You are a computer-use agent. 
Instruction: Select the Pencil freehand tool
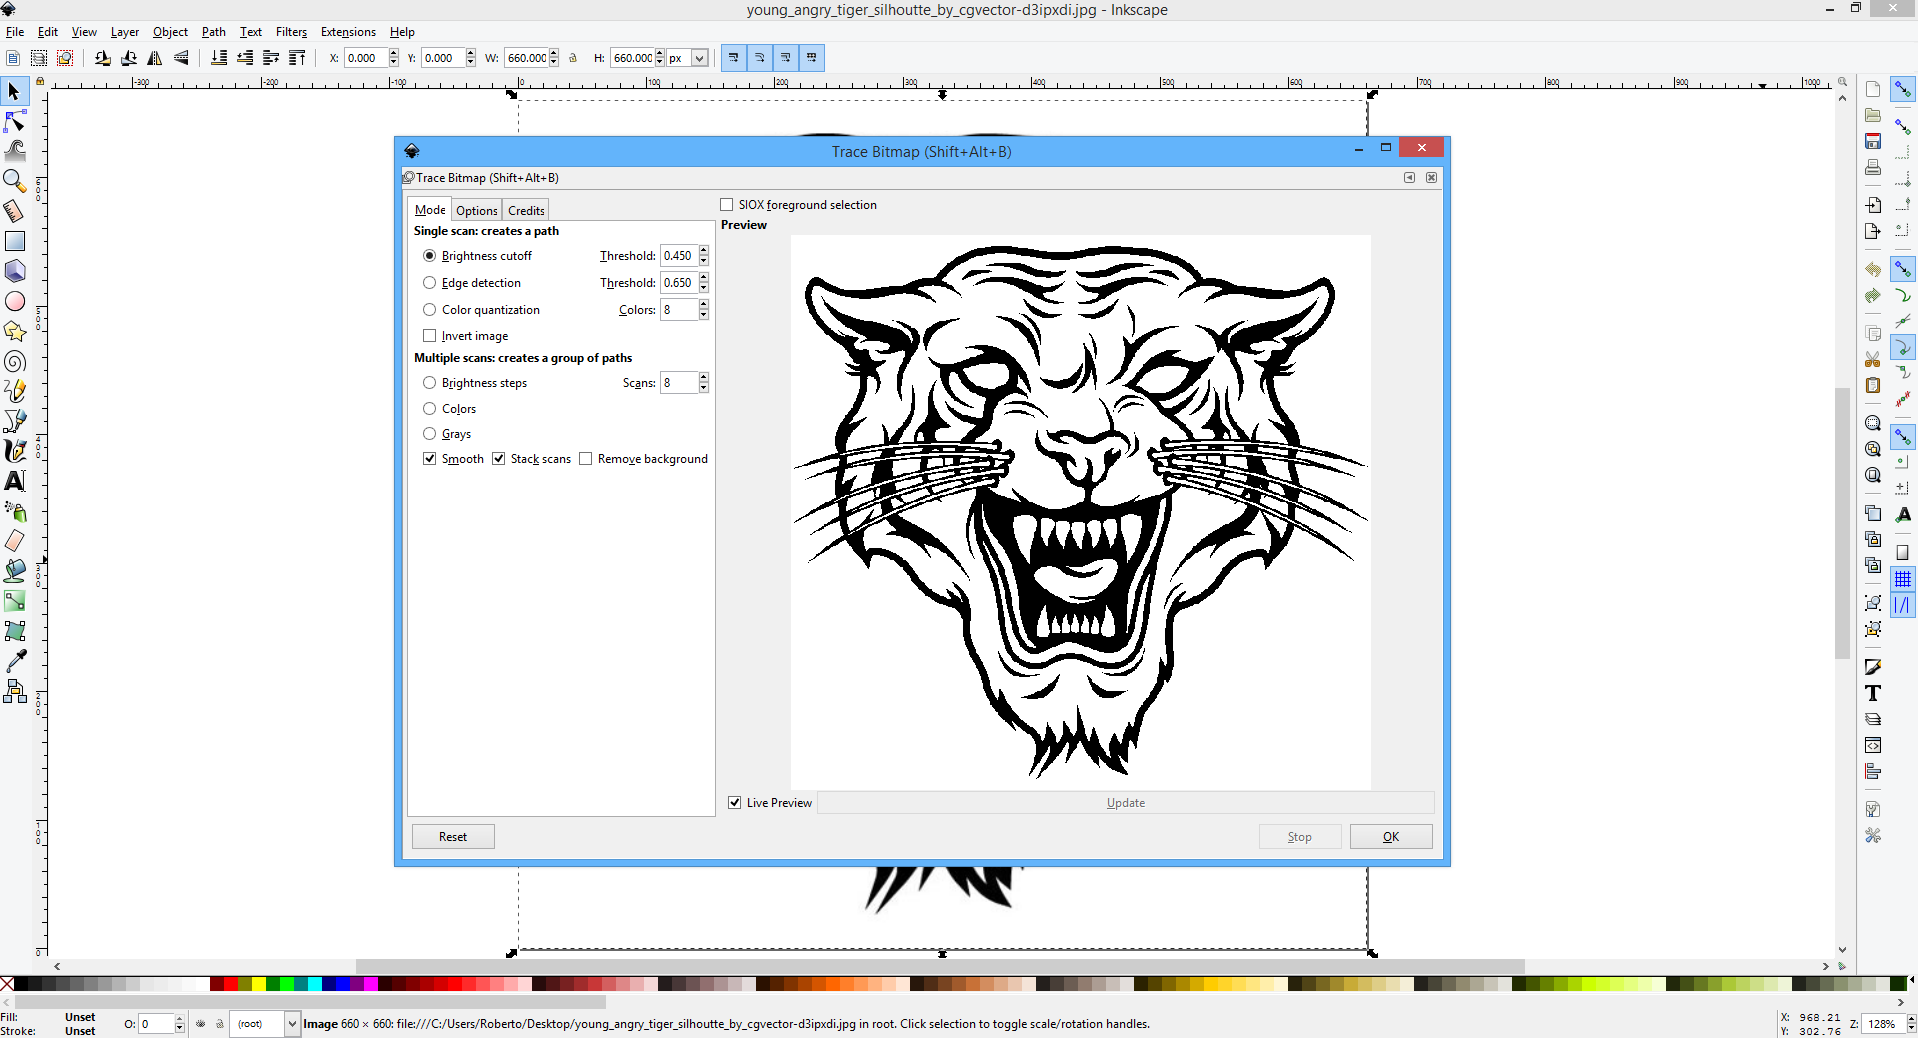[x=14, y=391]
